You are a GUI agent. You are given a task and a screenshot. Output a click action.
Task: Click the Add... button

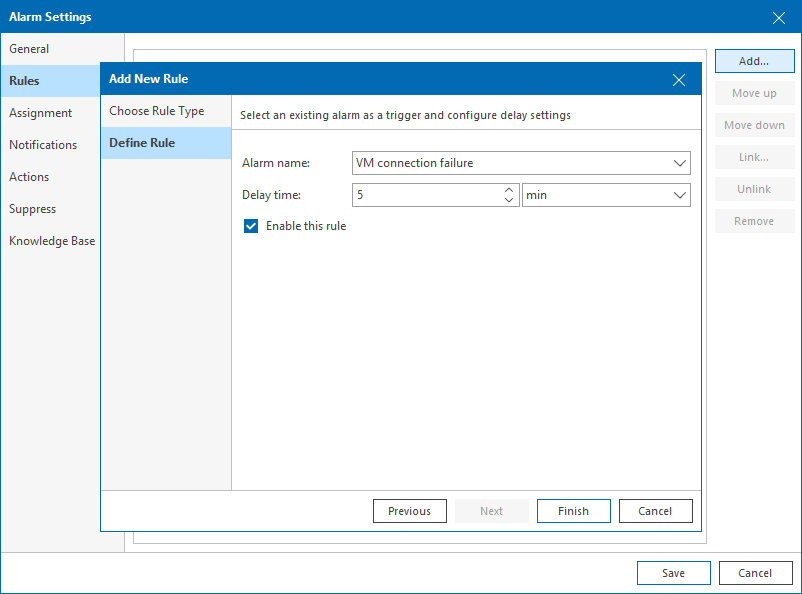(x=754, y=61)
